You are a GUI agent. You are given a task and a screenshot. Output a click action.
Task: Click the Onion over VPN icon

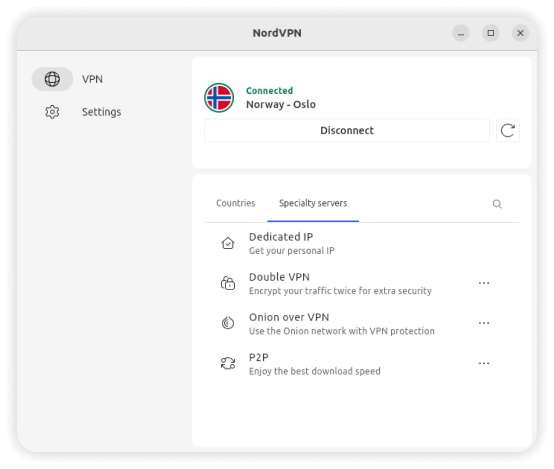[x=228, y=323]
